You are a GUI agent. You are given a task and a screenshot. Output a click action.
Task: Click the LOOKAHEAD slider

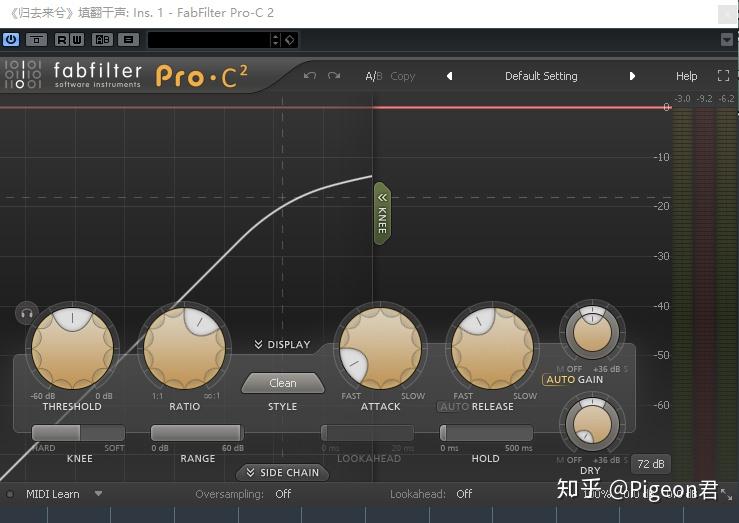coord(368,433)
